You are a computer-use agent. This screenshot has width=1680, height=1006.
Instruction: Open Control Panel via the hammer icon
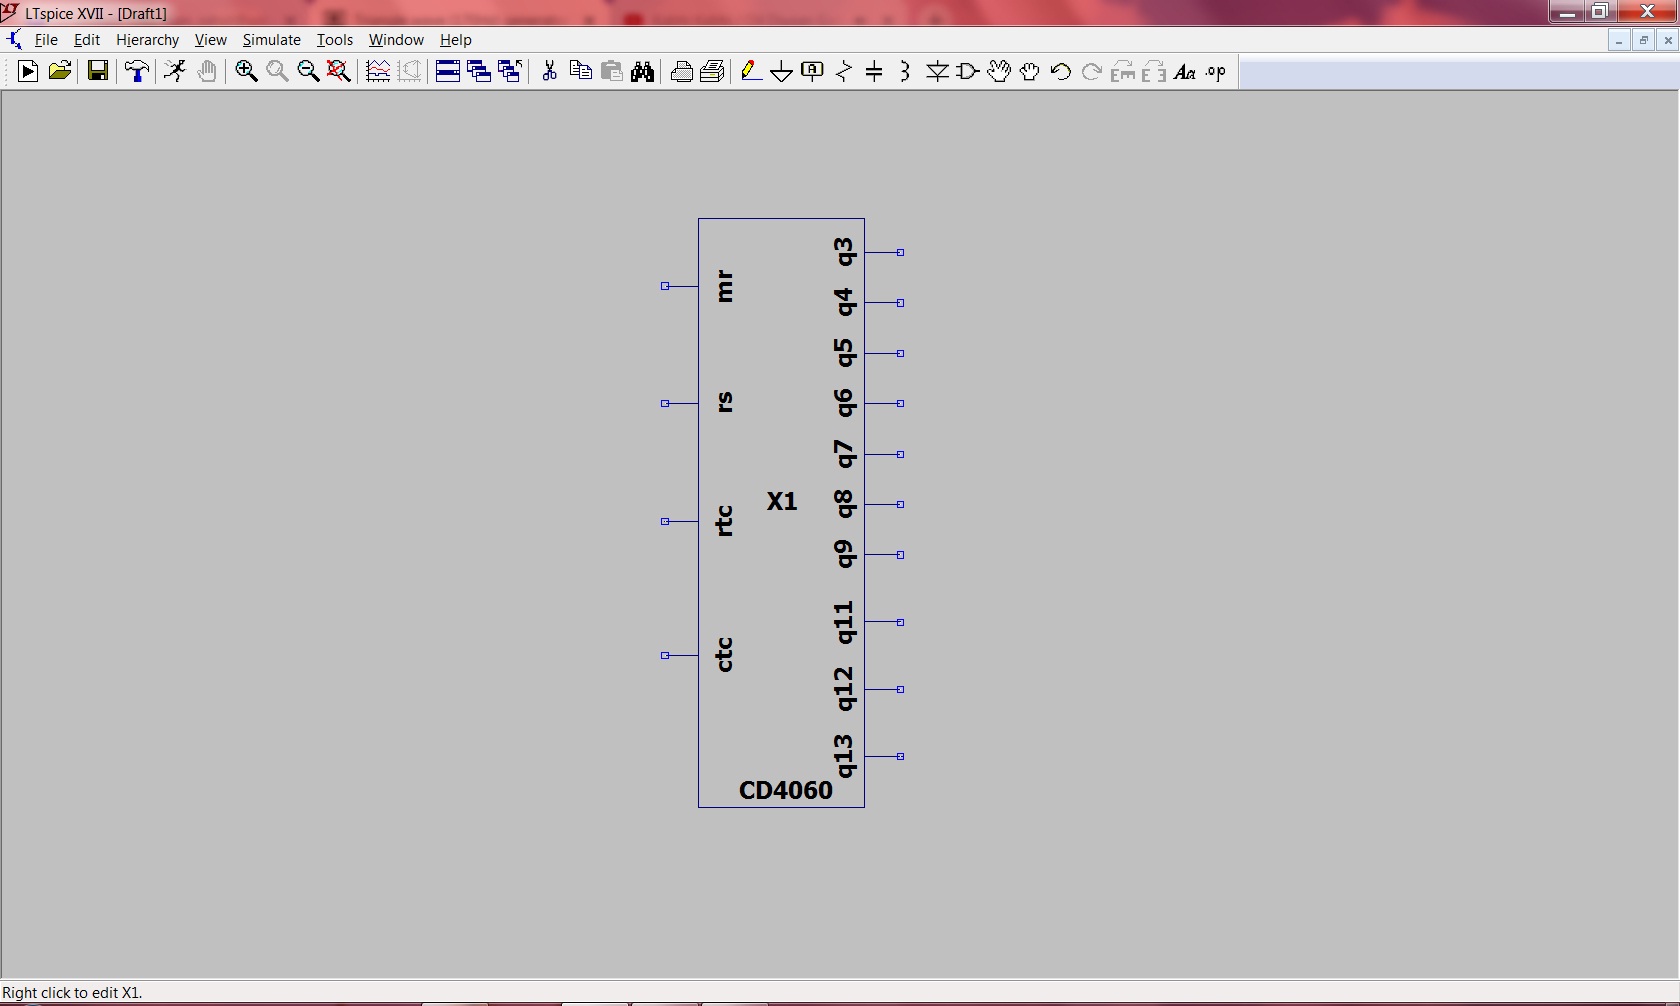pyautogui.click(x=137, y=71)
